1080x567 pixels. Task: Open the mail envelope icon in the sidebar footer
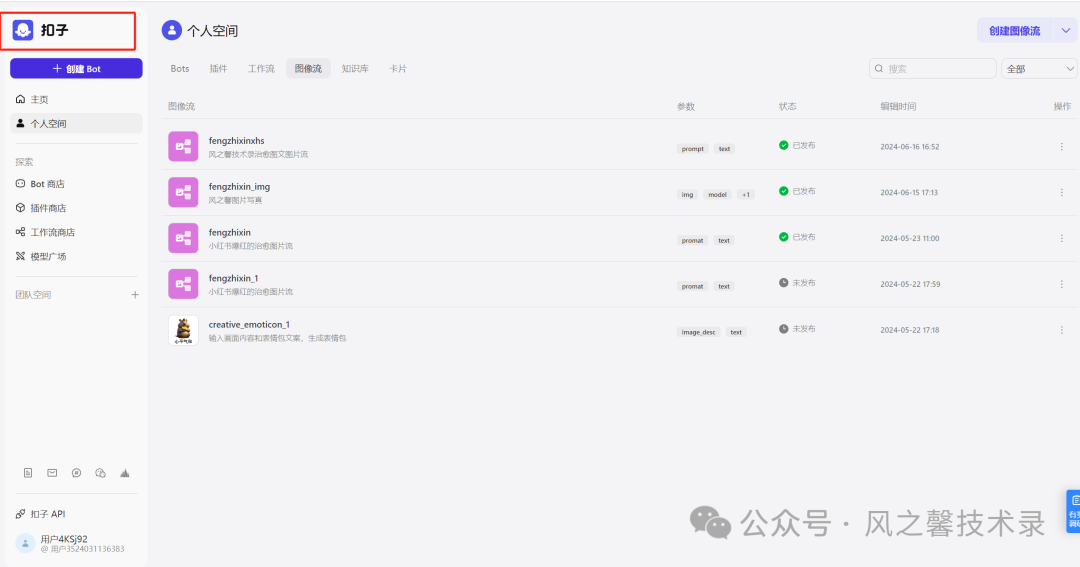[x=52, y=473]
